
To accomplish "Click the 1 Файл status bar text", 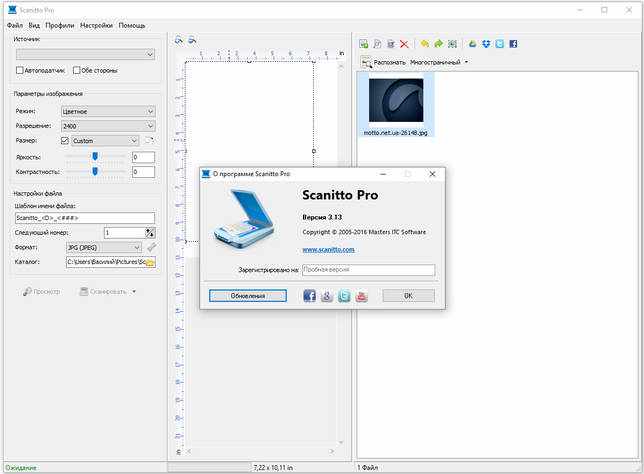I will (x=367, y=467).
